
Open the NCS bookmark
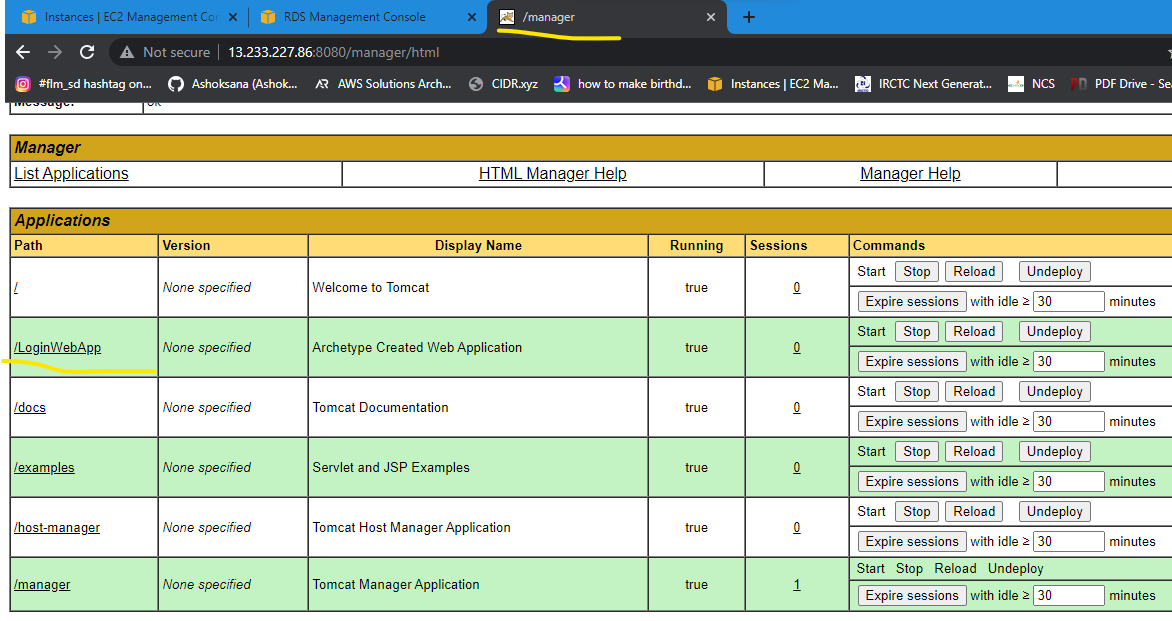pyautogui.click(x=1031, y=84)
